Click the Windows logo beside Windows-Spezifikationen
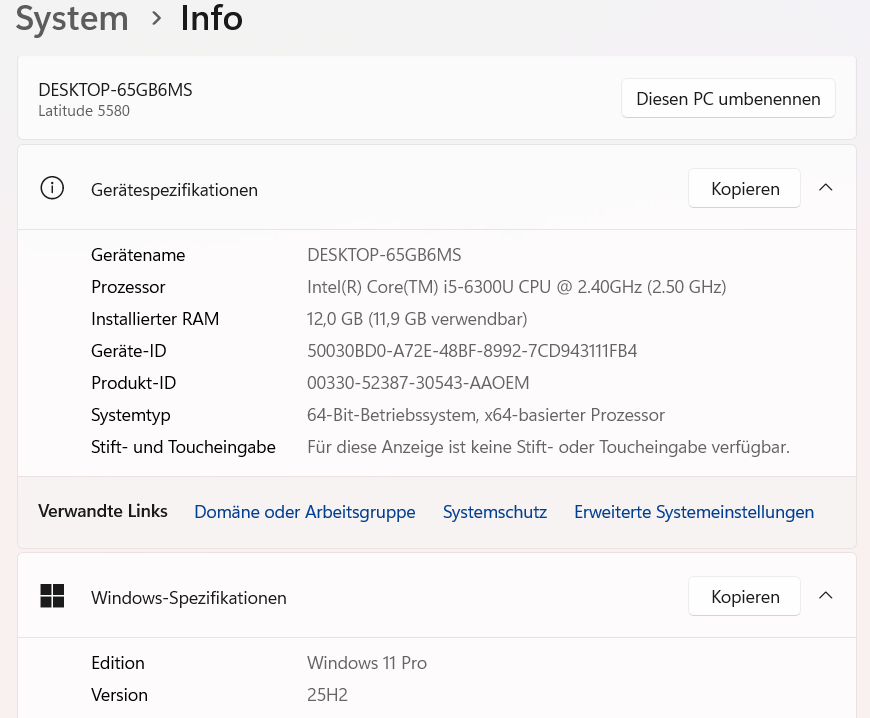The height and width of the screenshot is (718, 870). [52, 596]
